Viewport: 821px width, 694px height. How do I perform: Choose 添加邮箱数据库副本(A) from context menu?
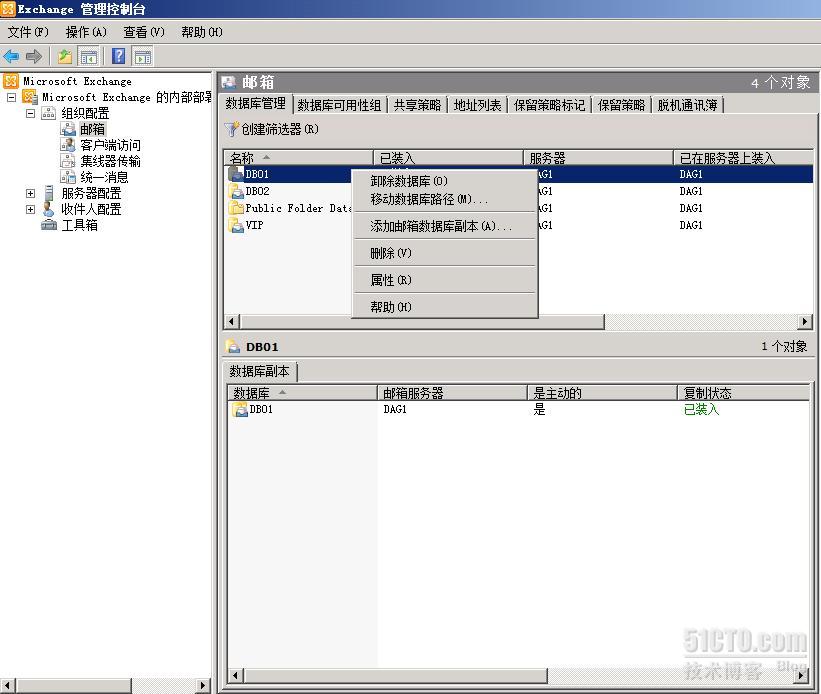pyautogui.click(x=445, y=226)
